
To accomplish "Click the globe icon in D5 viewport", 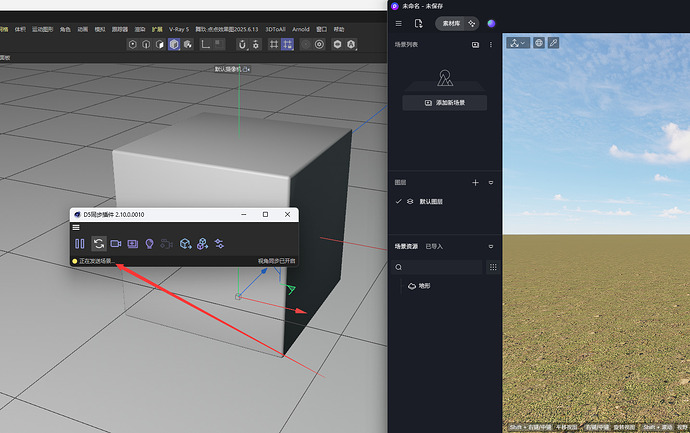I will 539,43.
